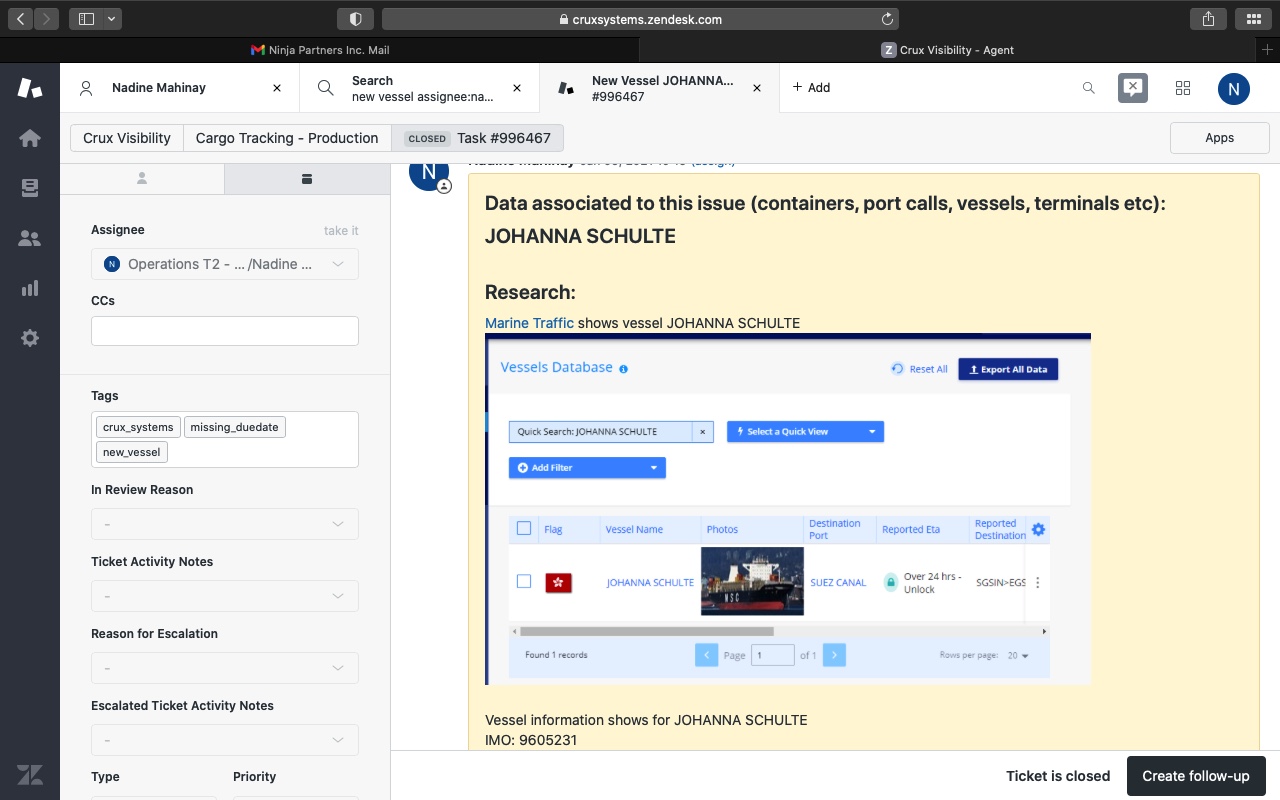The image size is (1280, 800).
Task: Expand the Escalated Ticket Activity Notes dropdown
Action: (225, 740)
